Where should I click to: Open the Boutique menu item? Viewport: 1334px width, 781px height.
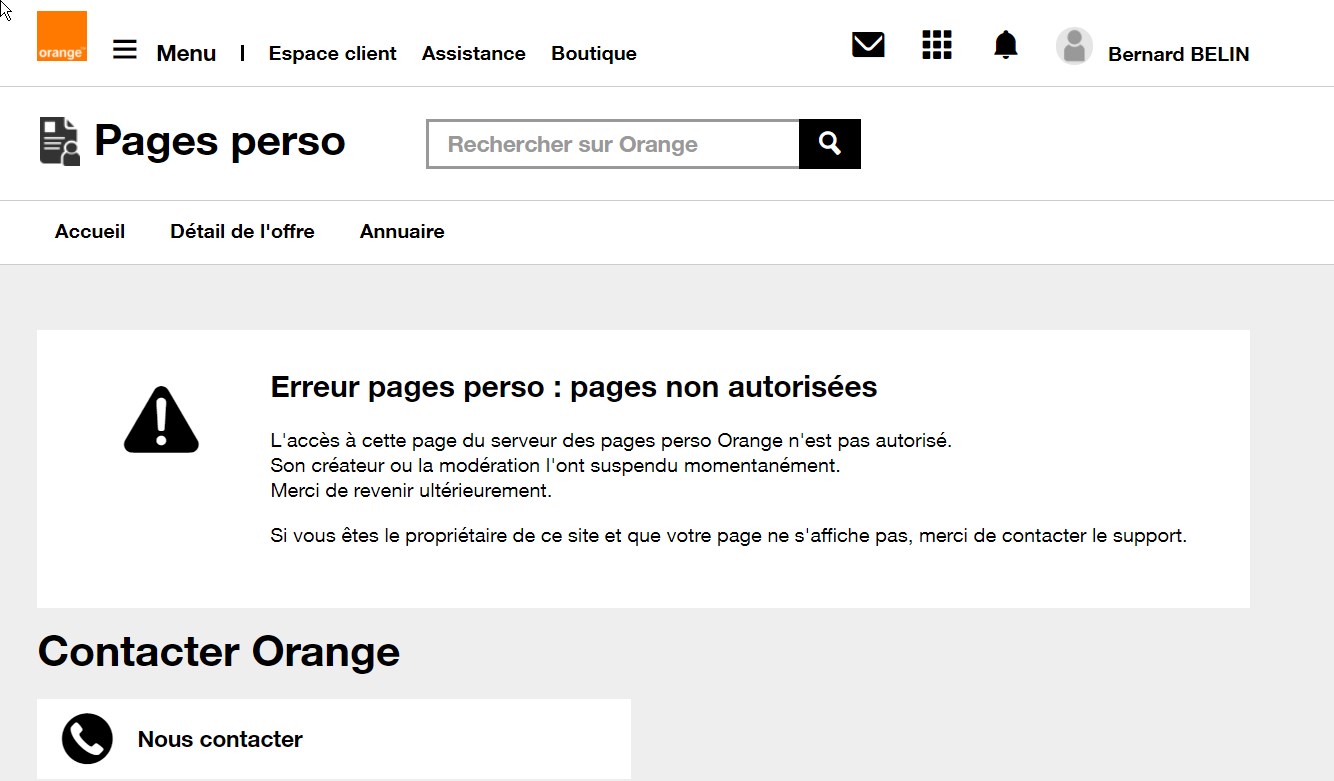point(593,53)
